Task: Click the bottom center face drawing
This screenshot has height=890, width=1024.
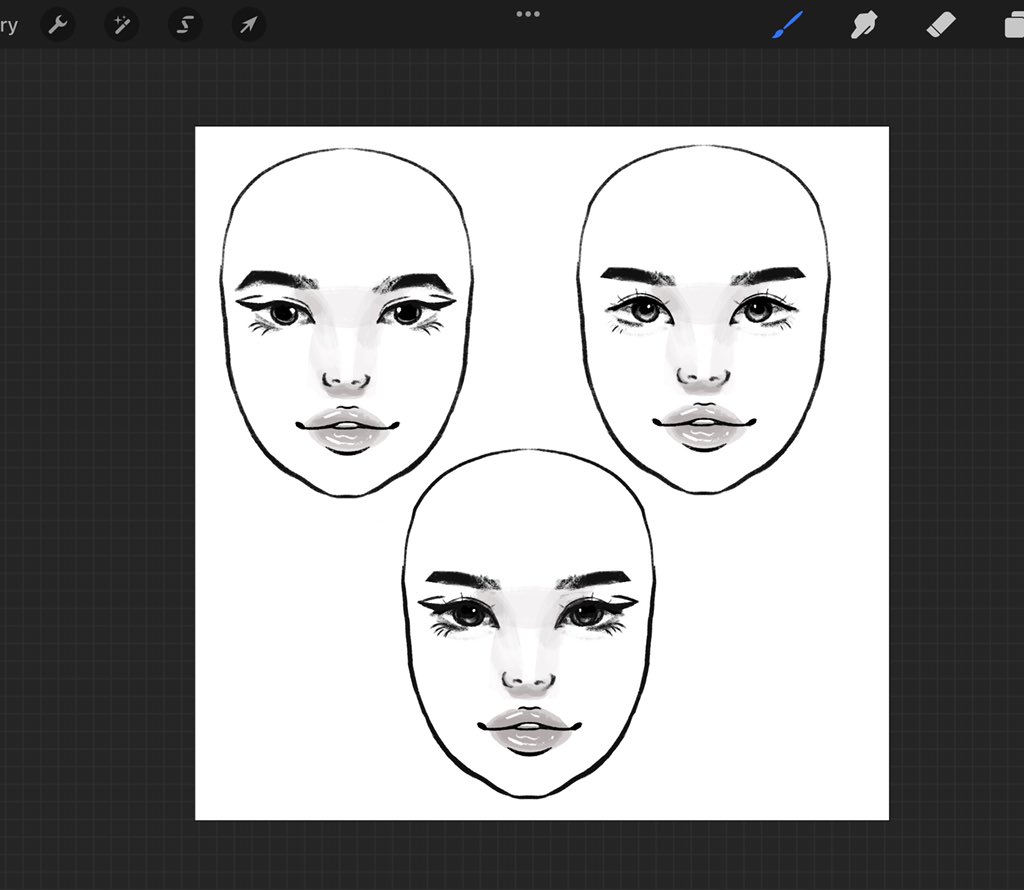Action: (x=528, y=624)
